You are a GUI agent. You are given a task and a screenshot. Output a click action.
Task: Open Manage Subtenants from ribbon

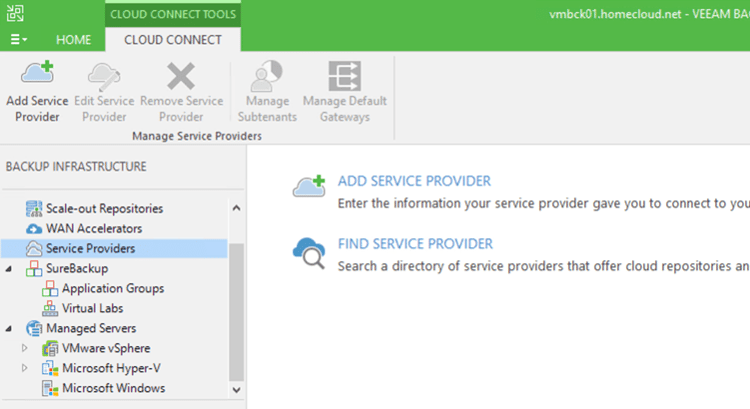pyautogui.click(x=267, y=76)
